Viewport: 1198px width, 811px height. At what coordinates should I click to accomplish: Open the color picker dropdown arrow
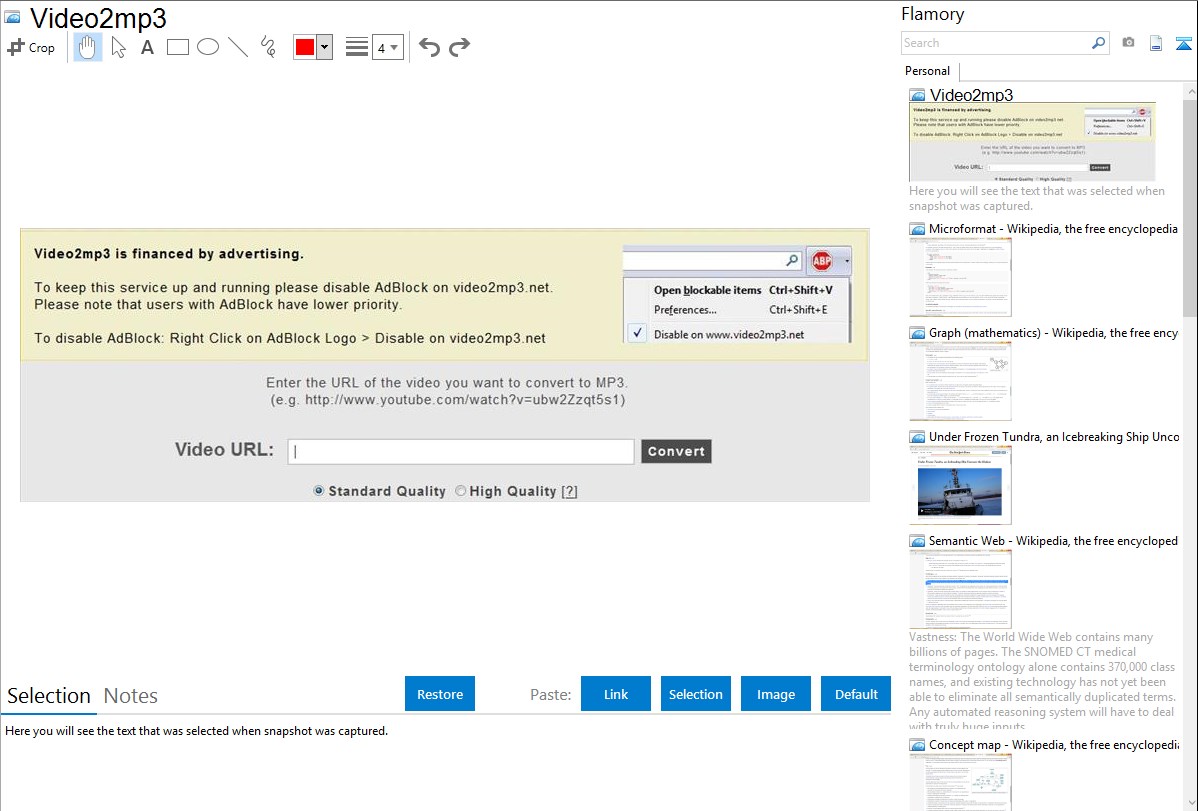coord(324,47)
